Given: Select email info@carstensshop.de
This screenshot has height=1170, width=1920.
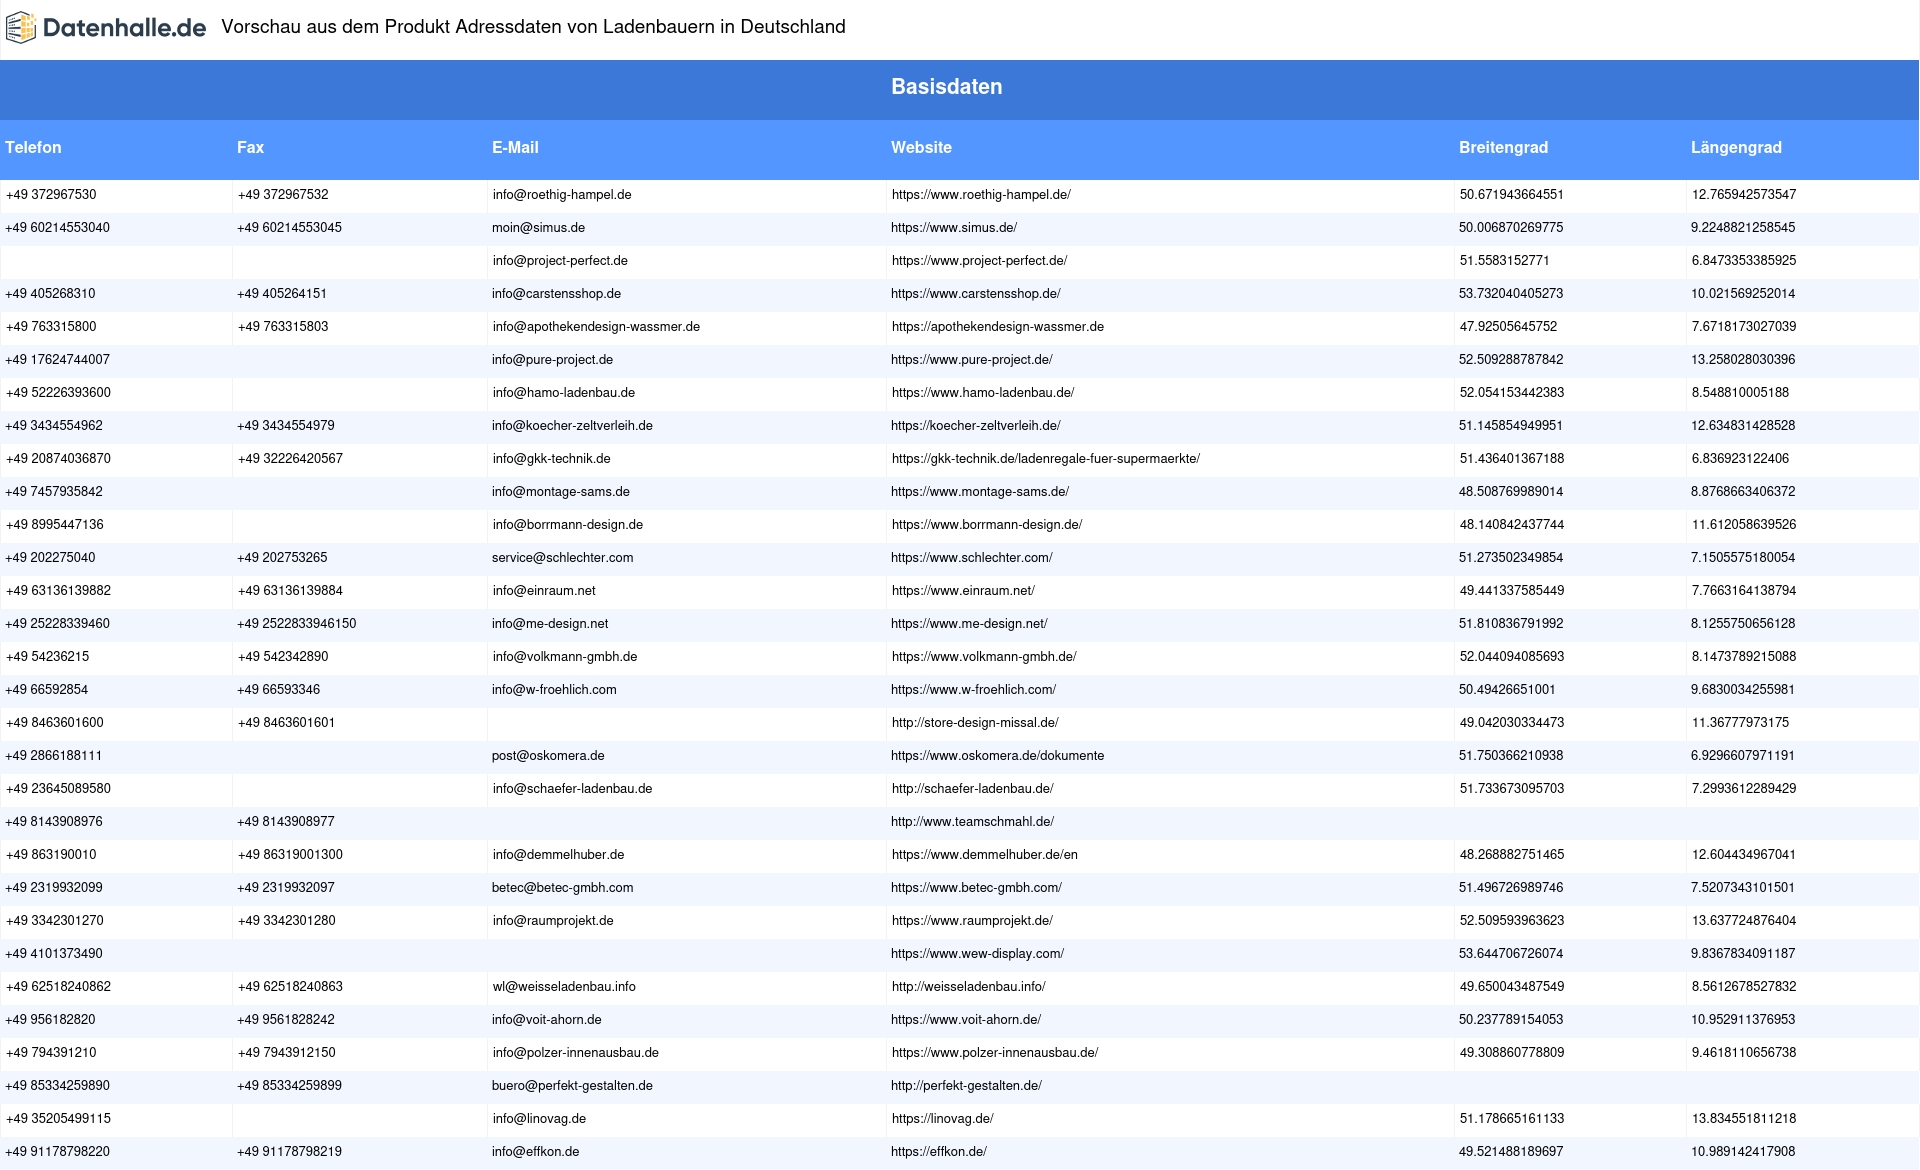Looking at the screenshot, I should tap(556, 294).
